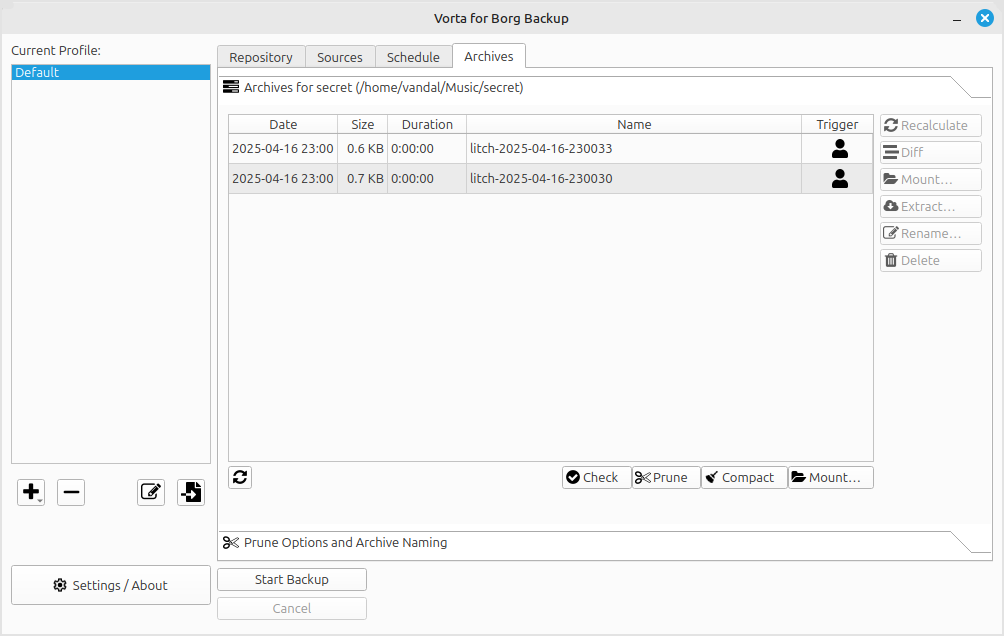
Task: Switch to the Repository tab
Action: 261,57
